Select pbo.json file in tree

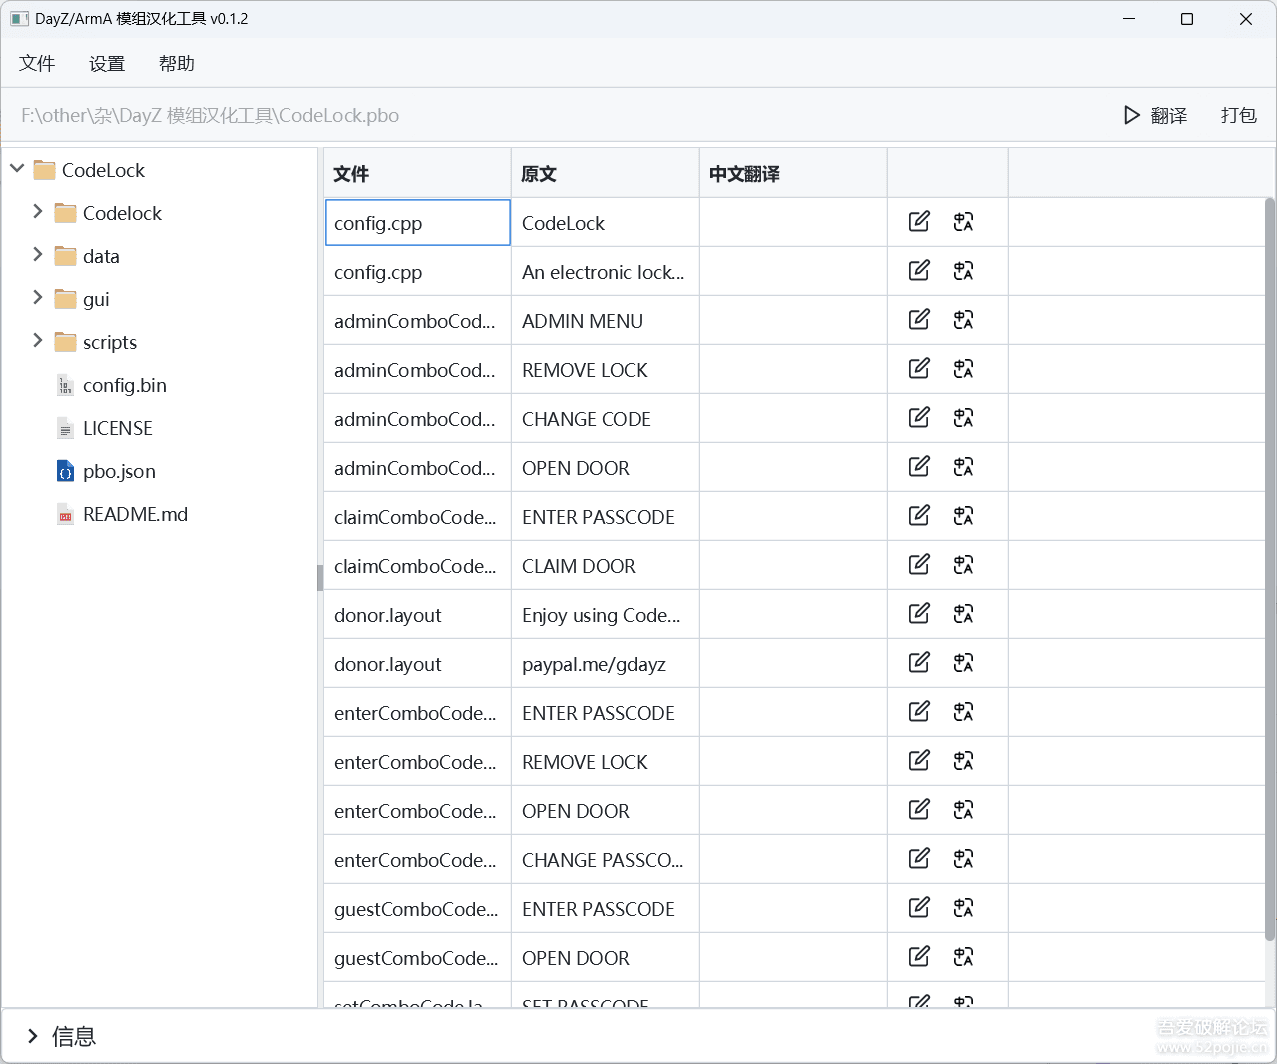pos(119,472)
